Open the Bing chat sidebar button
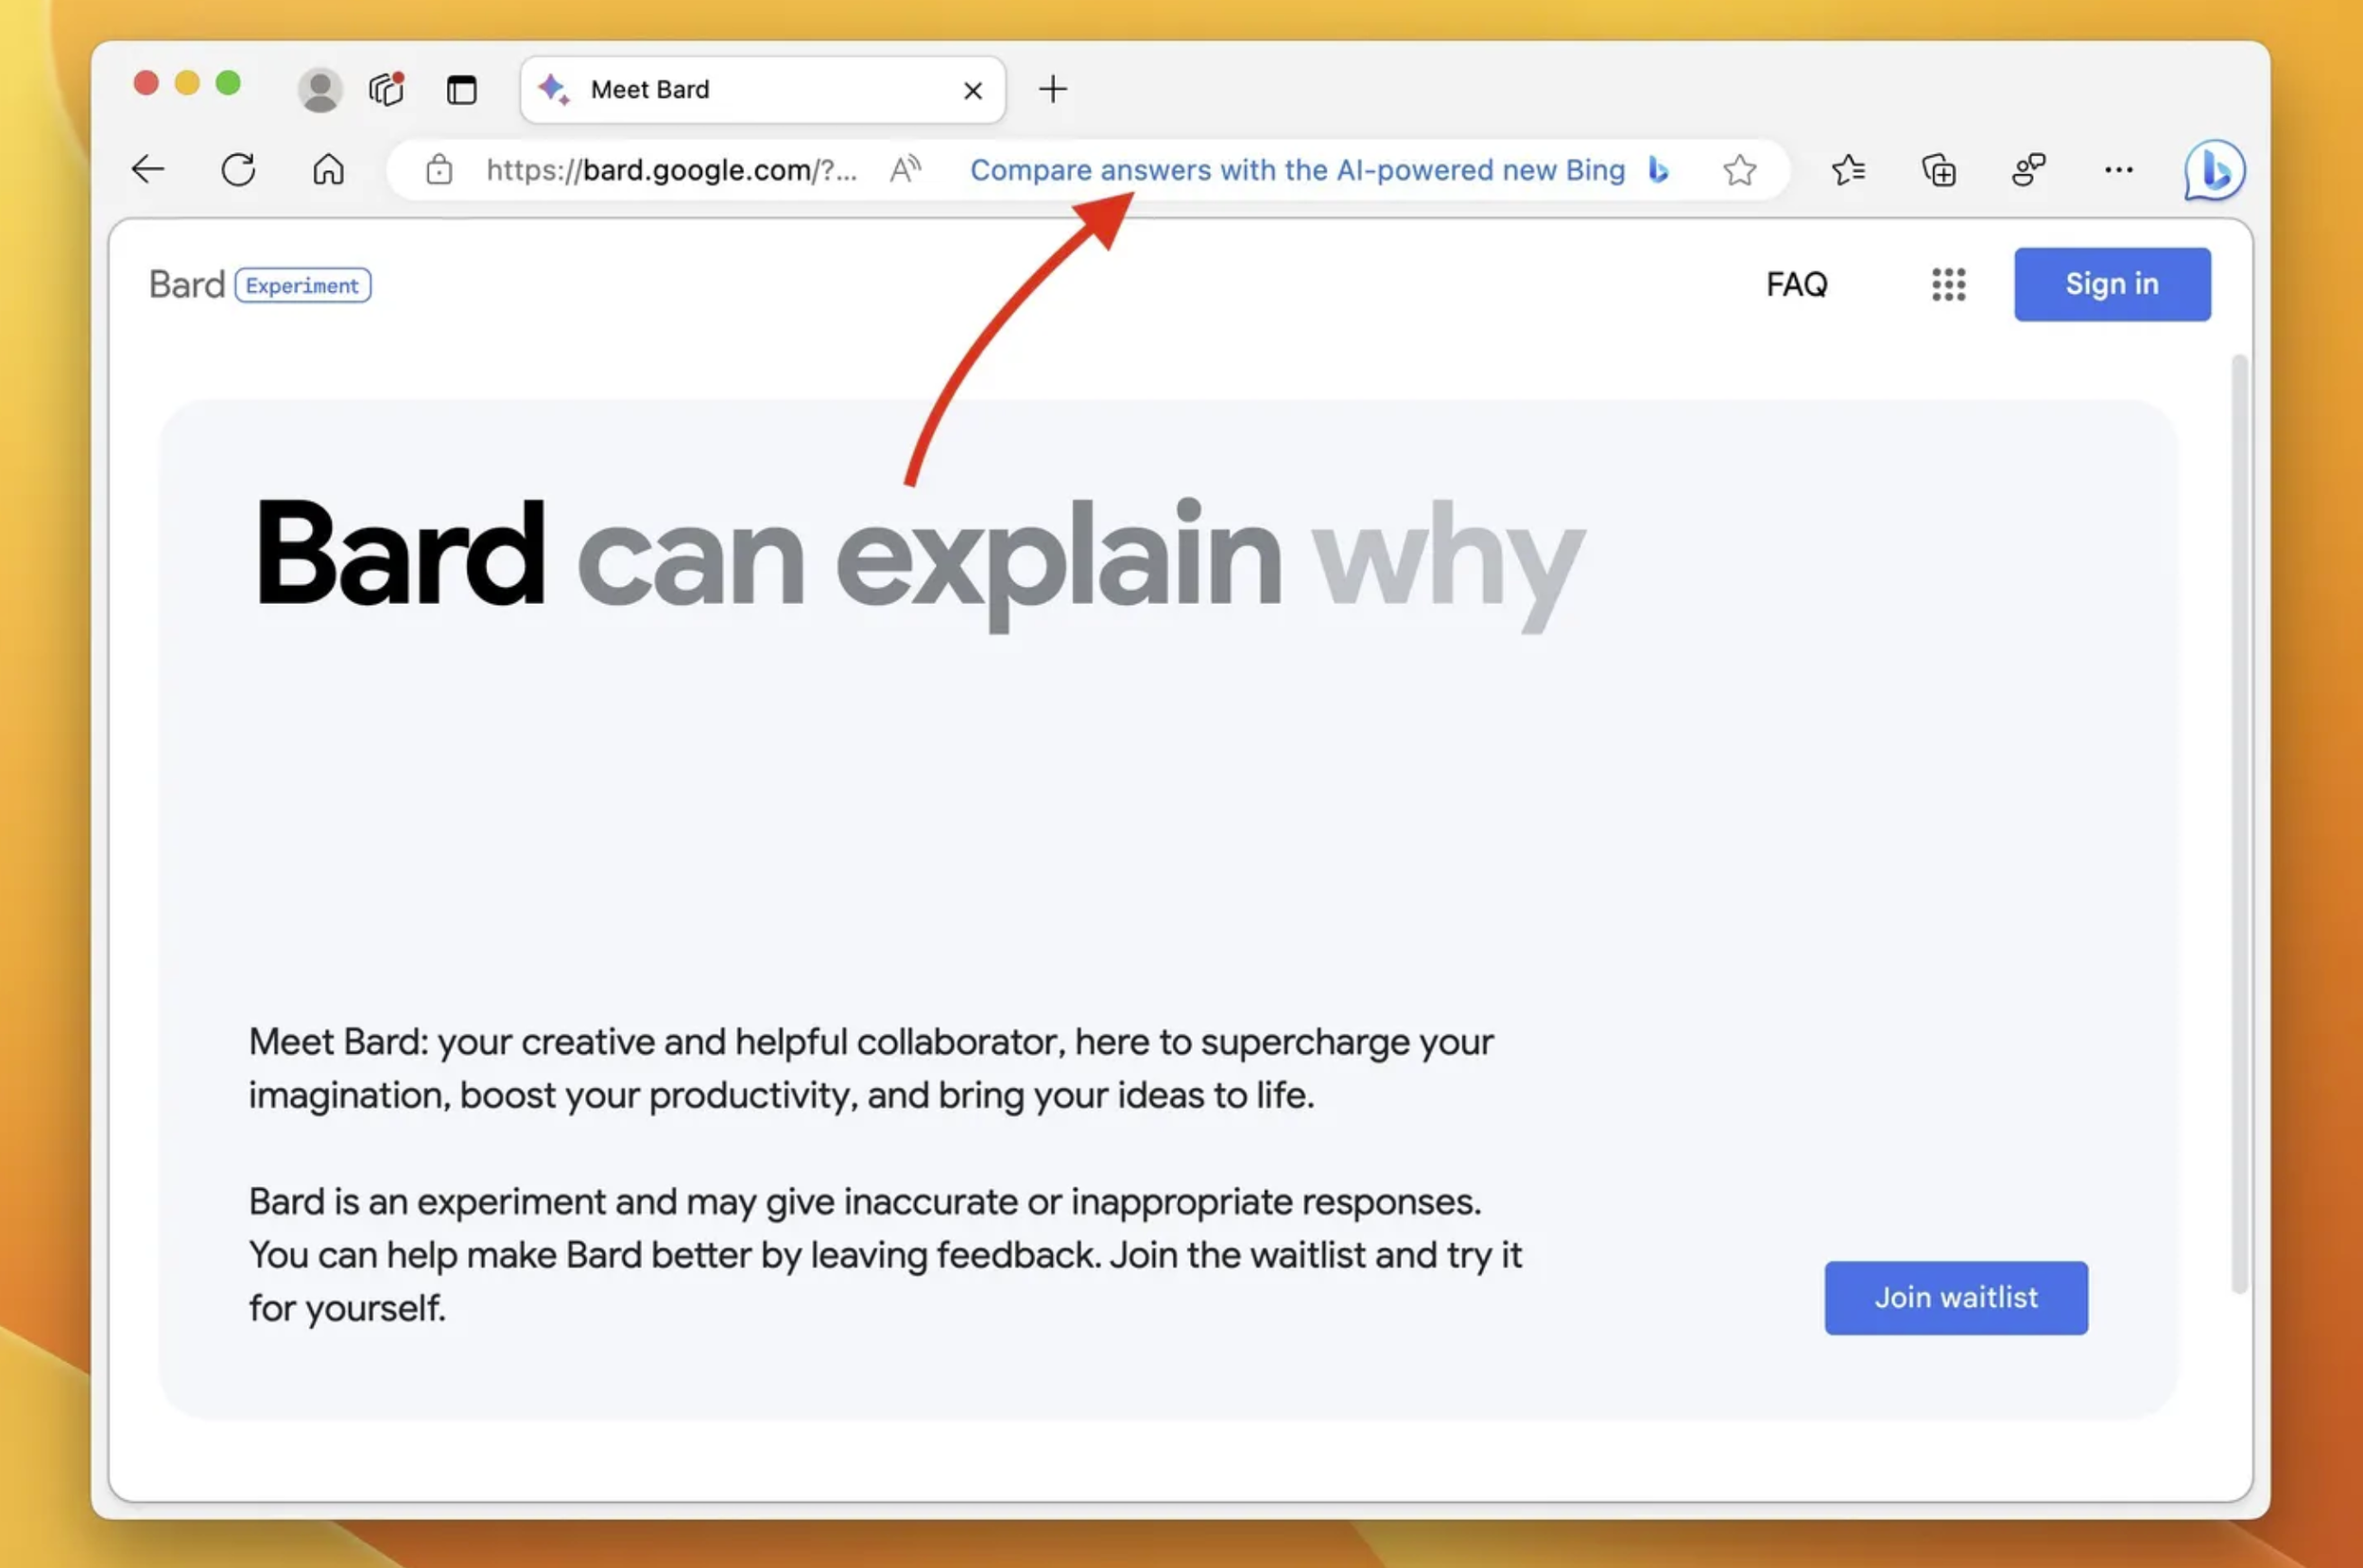Image resolution: width=2363 pixels, height=1568 pixels. 2214,170
